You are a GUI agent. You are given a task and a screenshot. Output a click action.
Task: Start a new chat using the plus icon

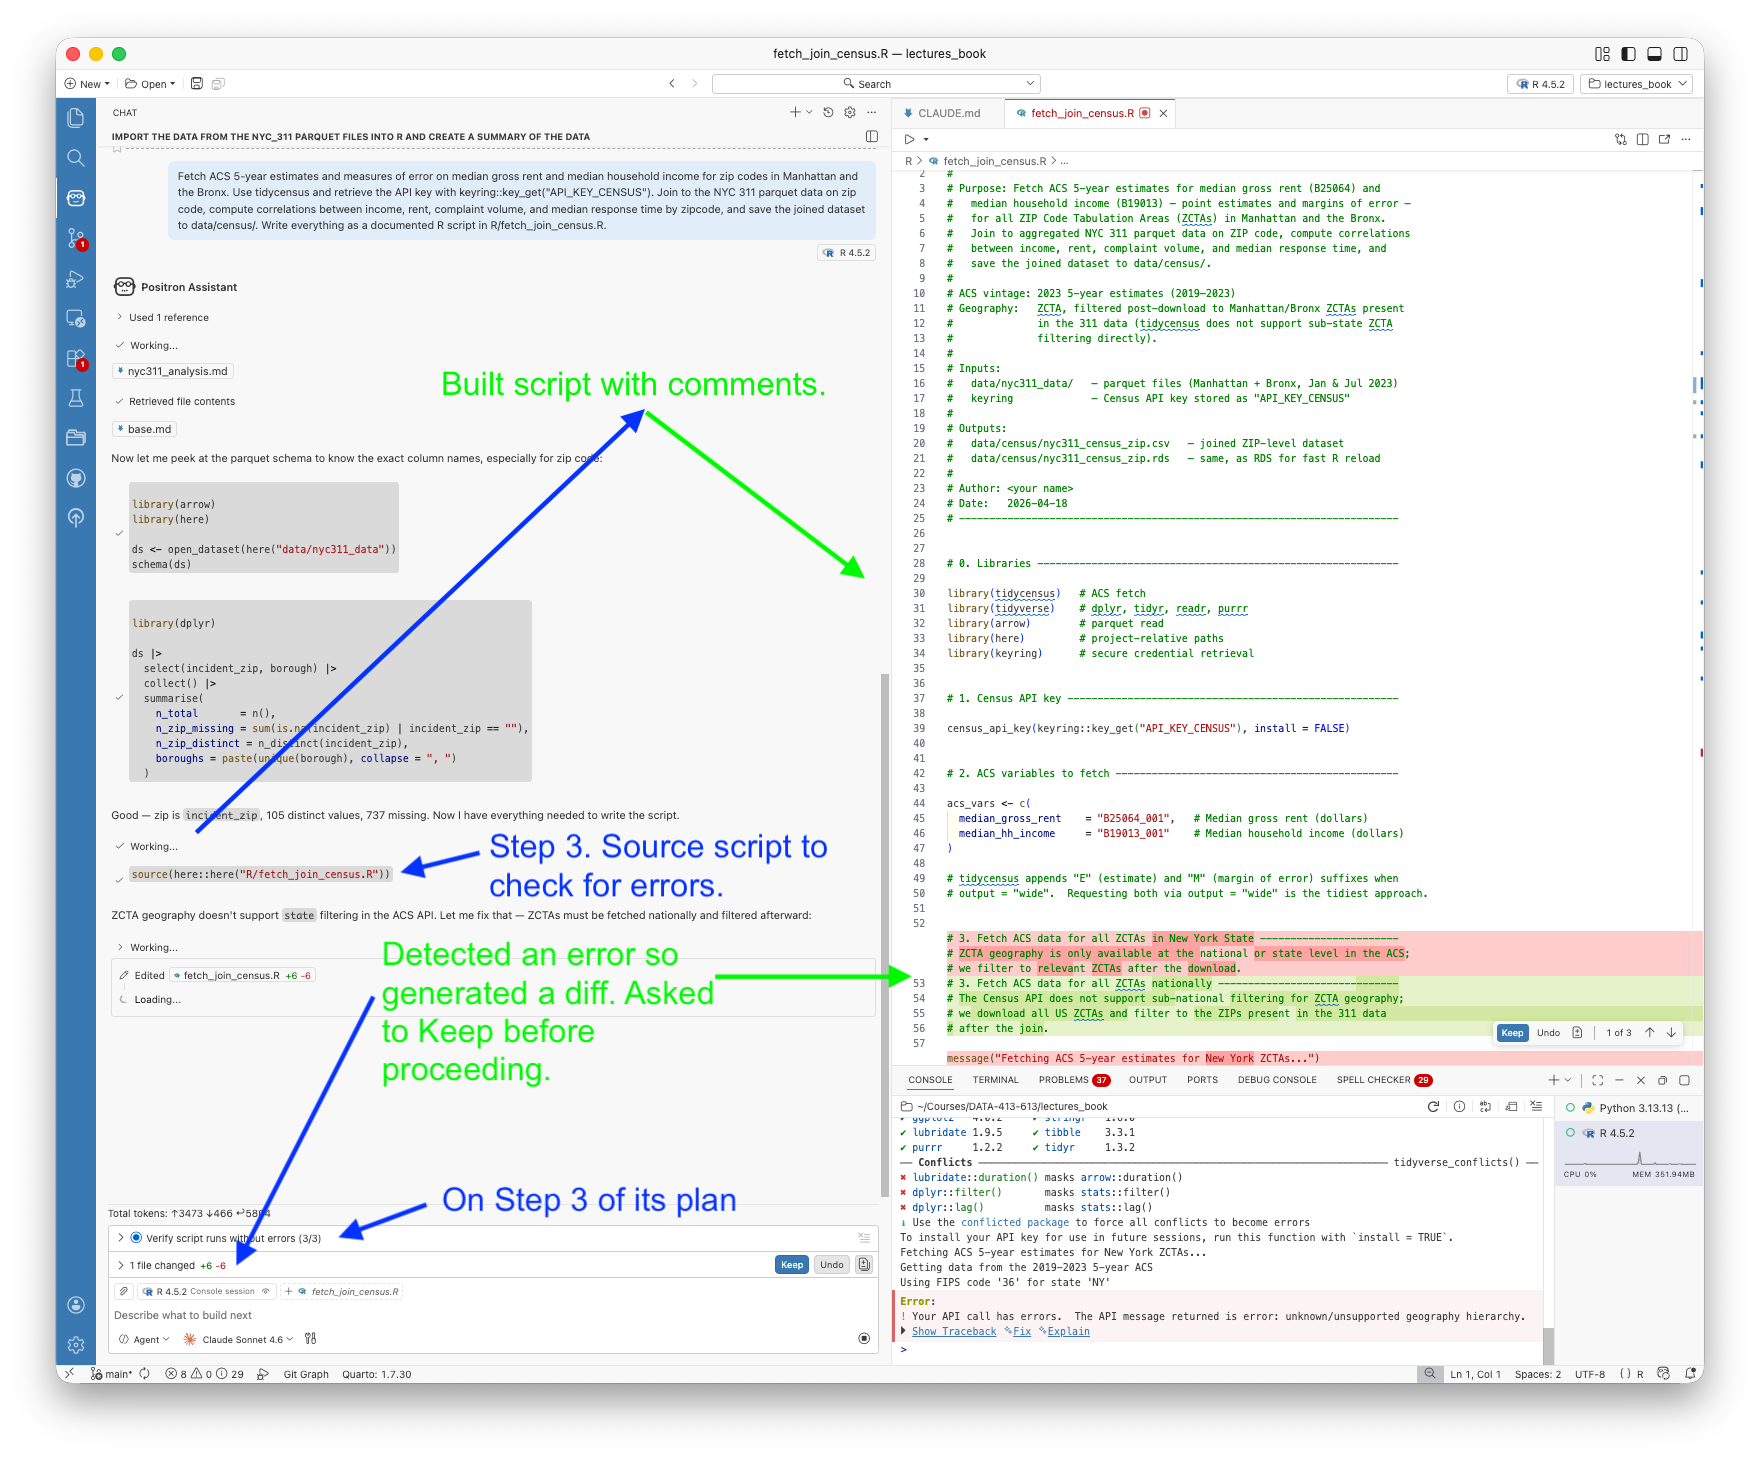click(794, 112)
